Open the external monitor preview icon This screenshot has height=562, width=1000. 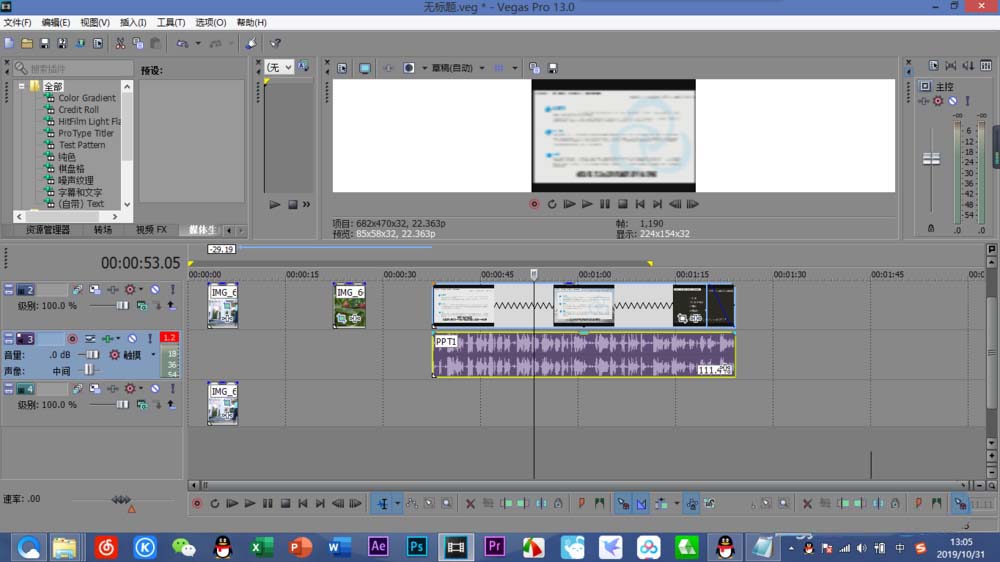(364, 68)
